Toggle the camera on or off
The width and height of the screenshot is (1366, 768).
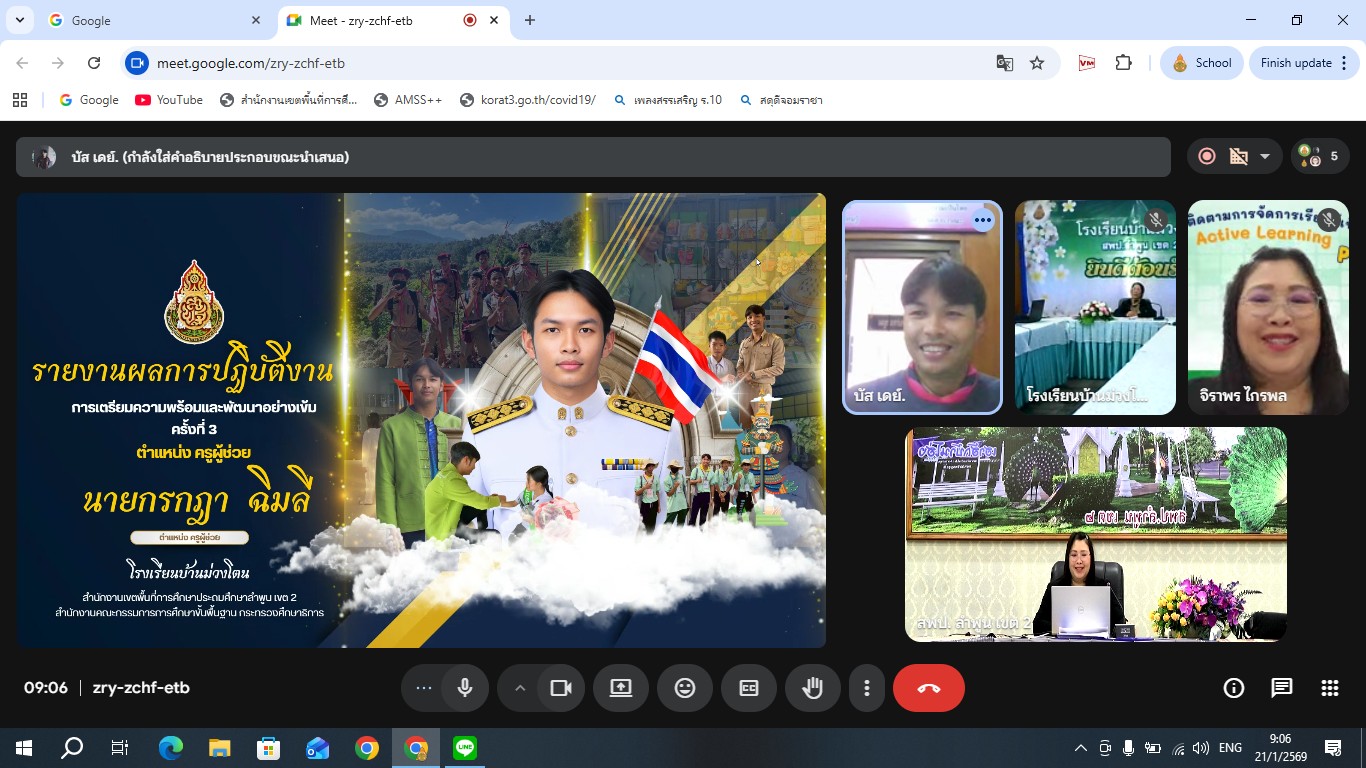(x=561, y=688)
